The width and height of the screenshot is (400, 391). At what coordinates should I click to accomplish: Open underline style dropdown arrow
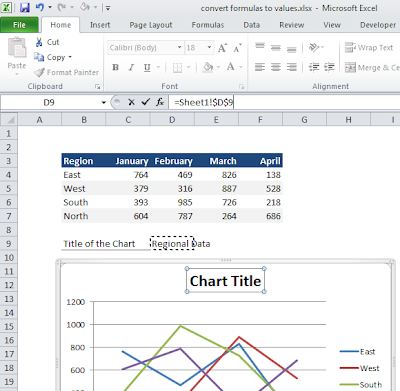[x=158, y=68]
